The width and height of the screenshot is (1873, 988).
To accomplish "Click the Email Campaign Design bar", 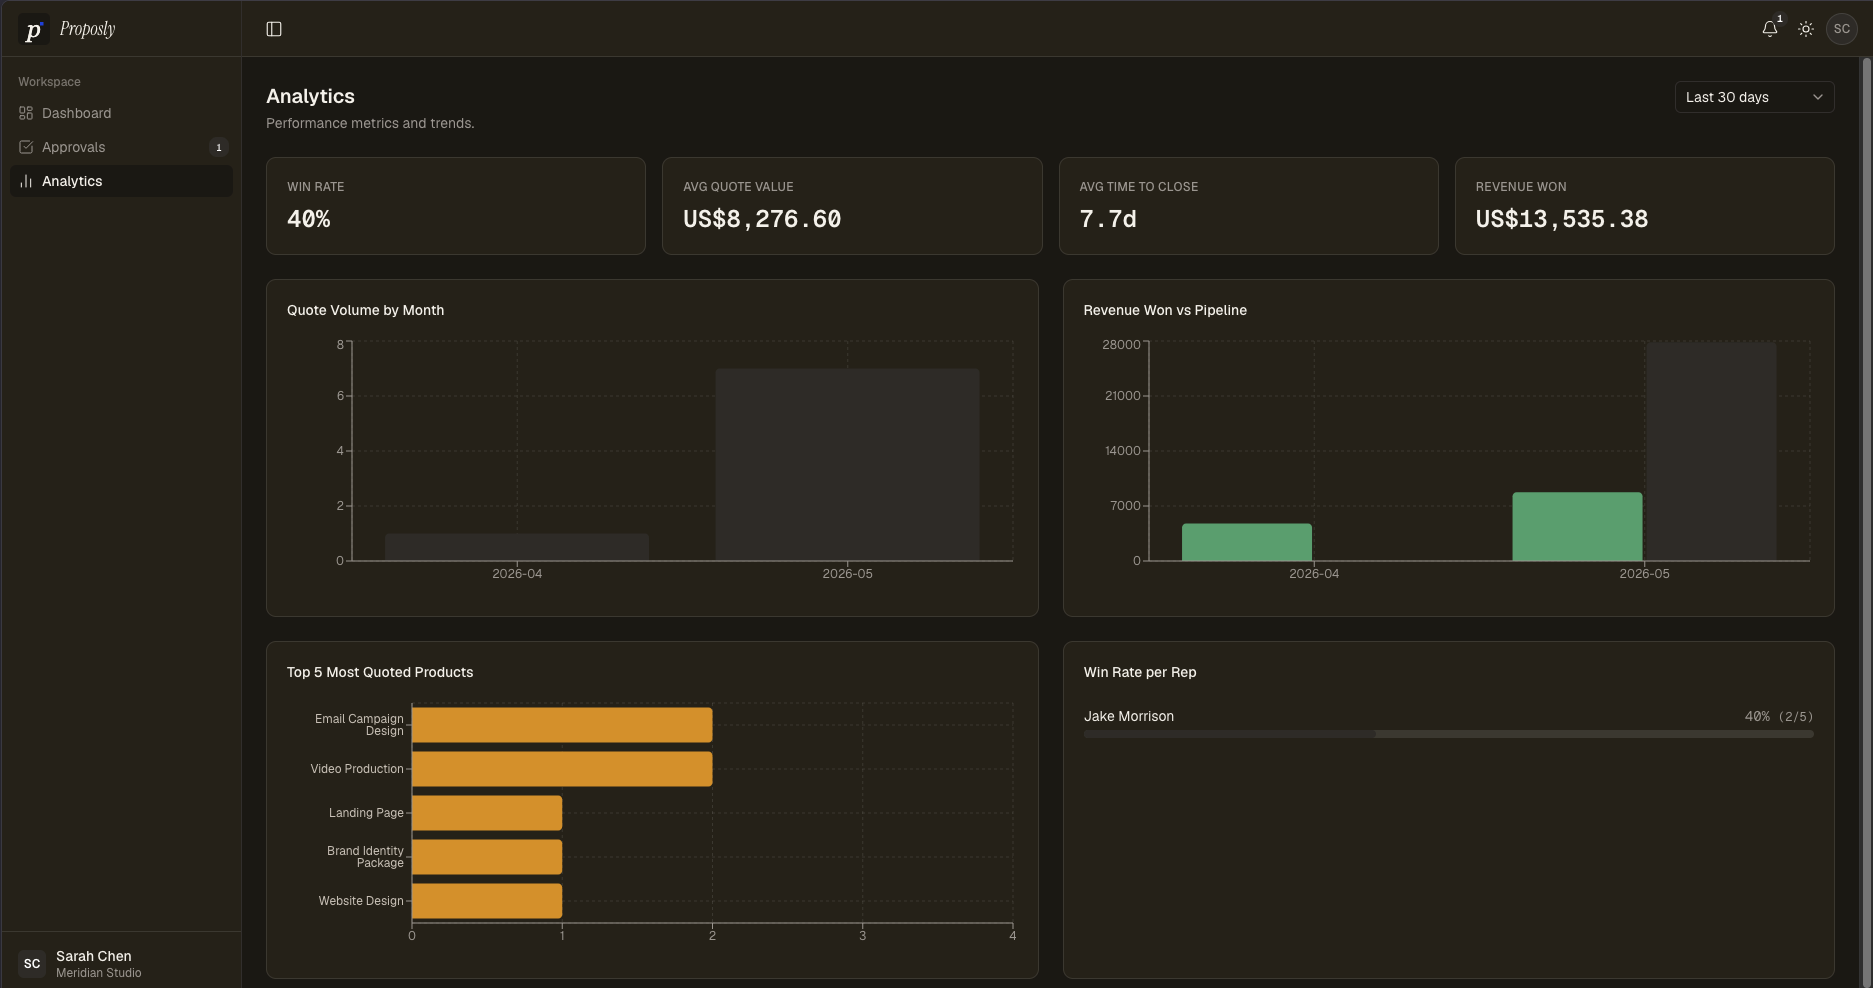I will 562,725.
